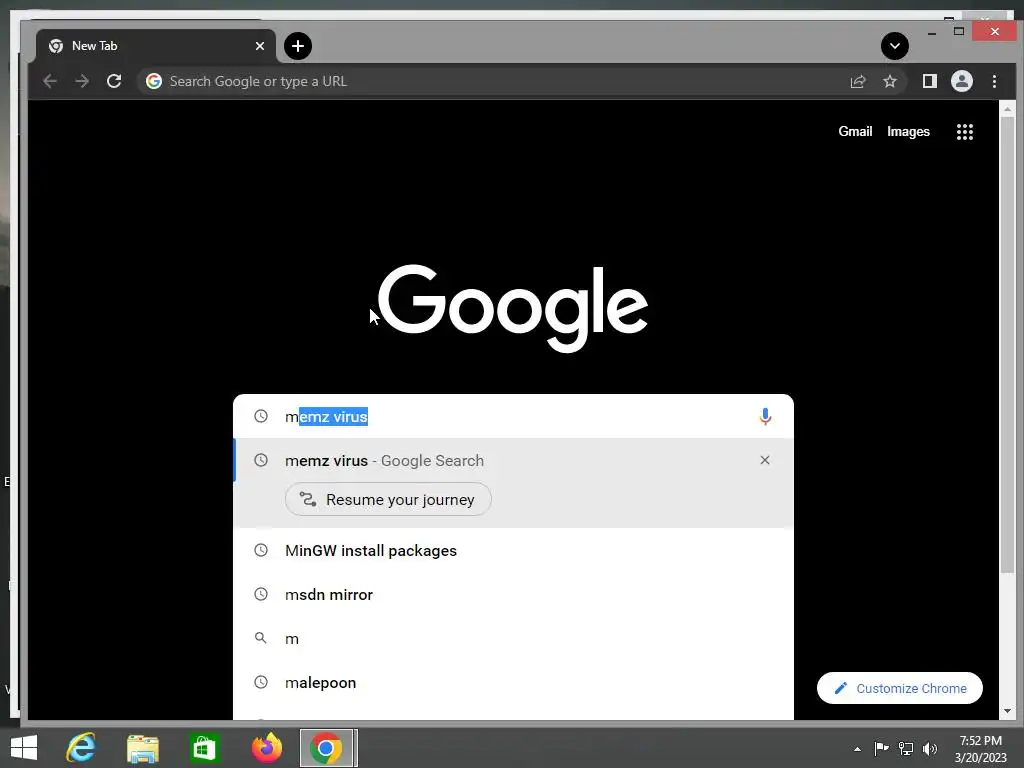Remove memz virus suggestion with X
1024x768 pixels.
tap(765, 460)
